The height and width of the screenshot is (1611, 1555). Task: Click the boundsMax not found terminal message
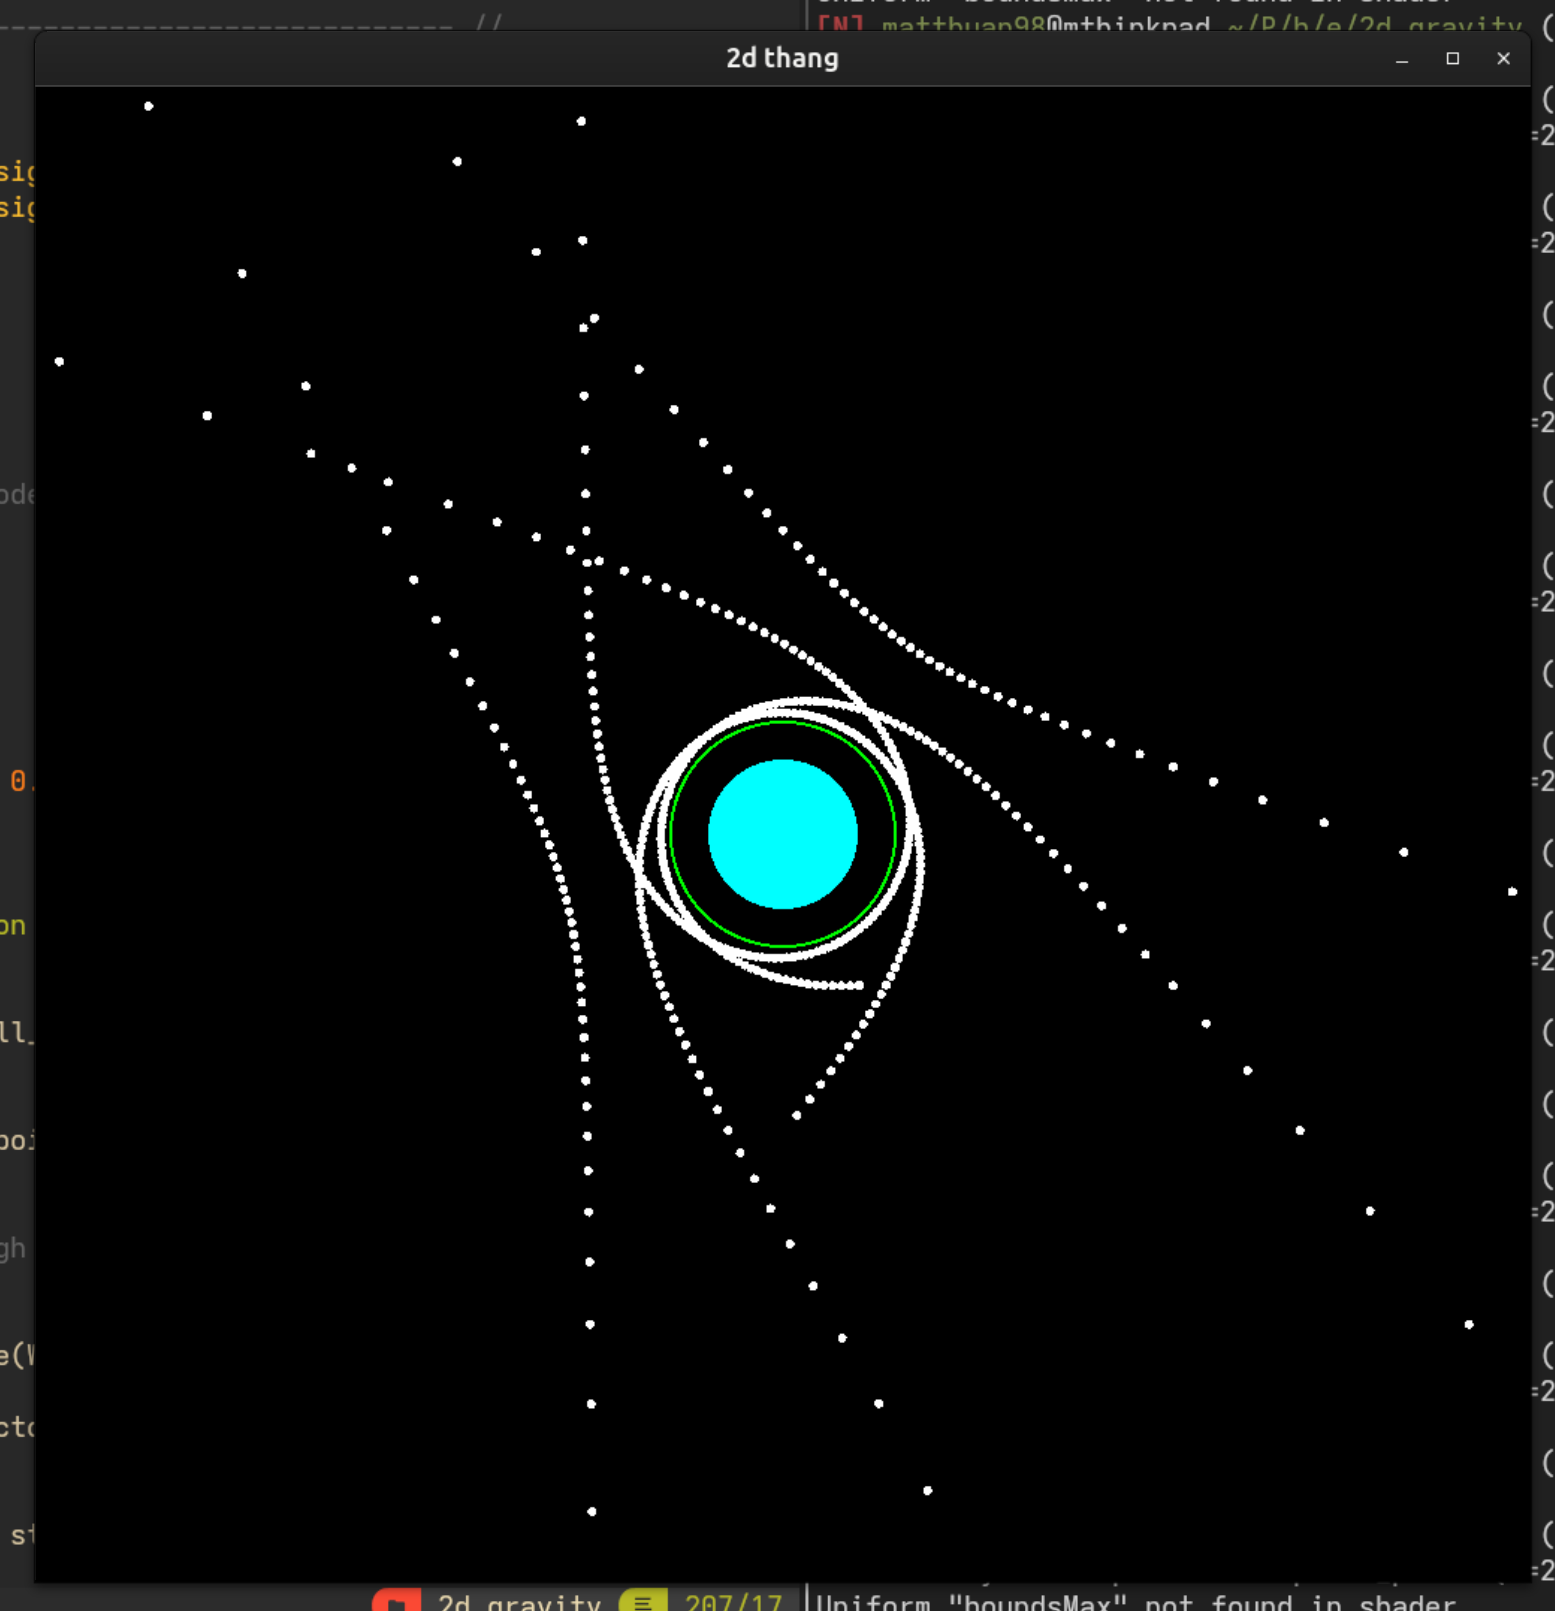click(x=1135, y=1602)
